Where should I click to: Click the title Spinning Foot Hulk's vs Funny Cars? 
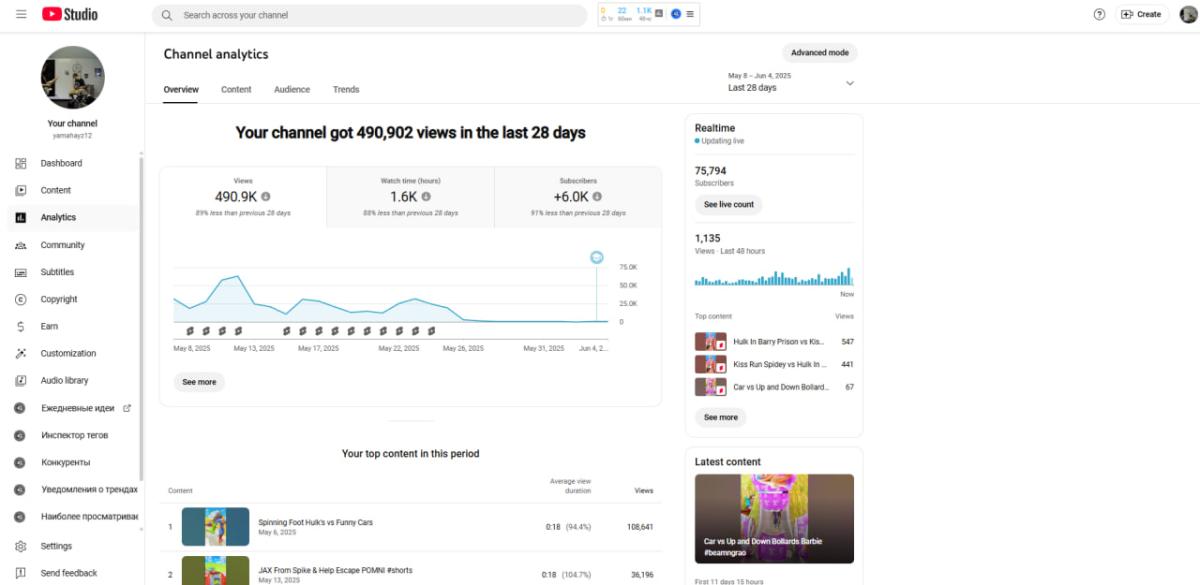pos(316,522)
